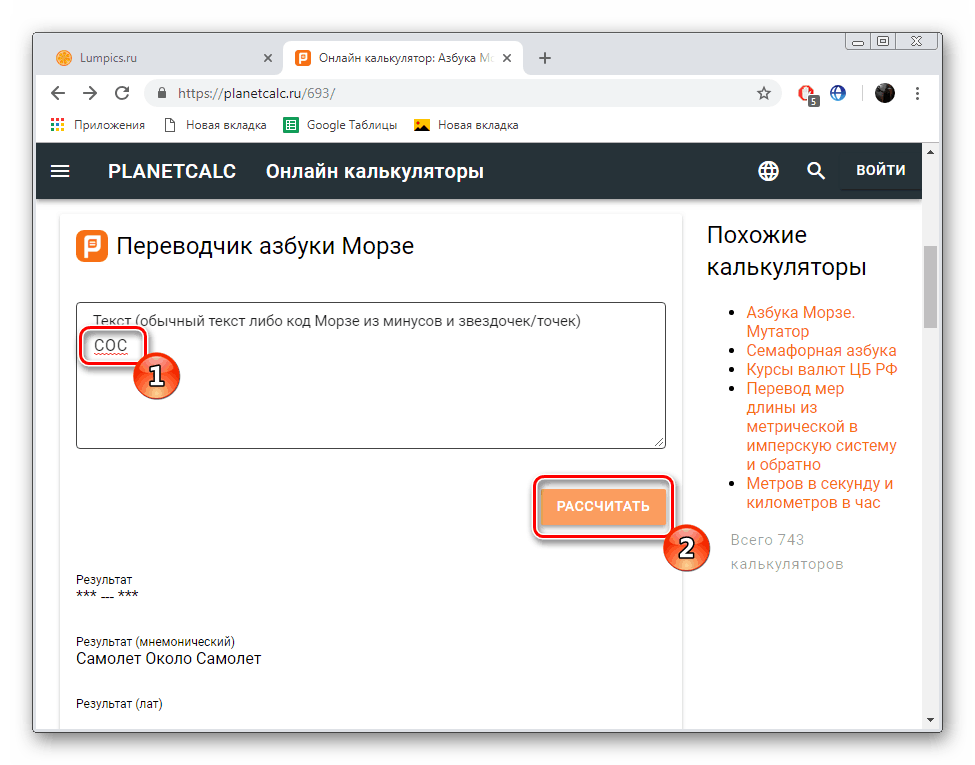Select the Онлайн калькулятор: Азбука tab
The width and height of the screenshot is (975, 765).
click(x=404, y=58)
